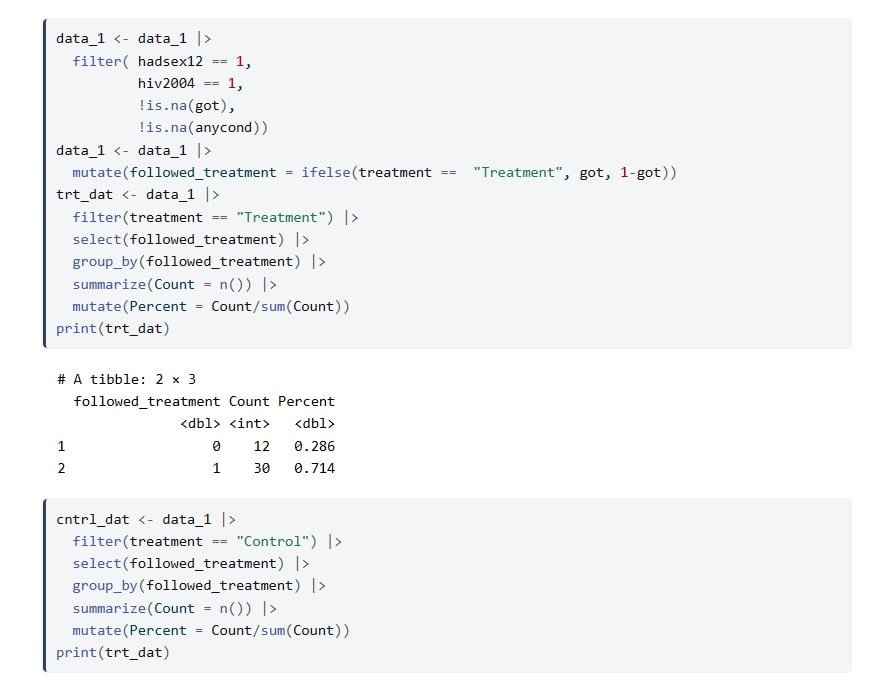Click the 0.714 percent value

pos(314,468)
